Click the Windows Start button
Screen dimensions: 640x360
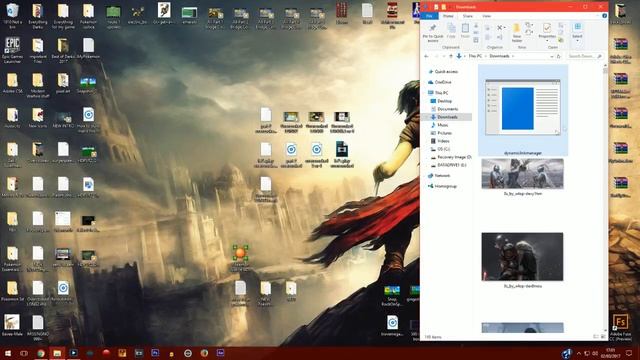pos(7,353)
